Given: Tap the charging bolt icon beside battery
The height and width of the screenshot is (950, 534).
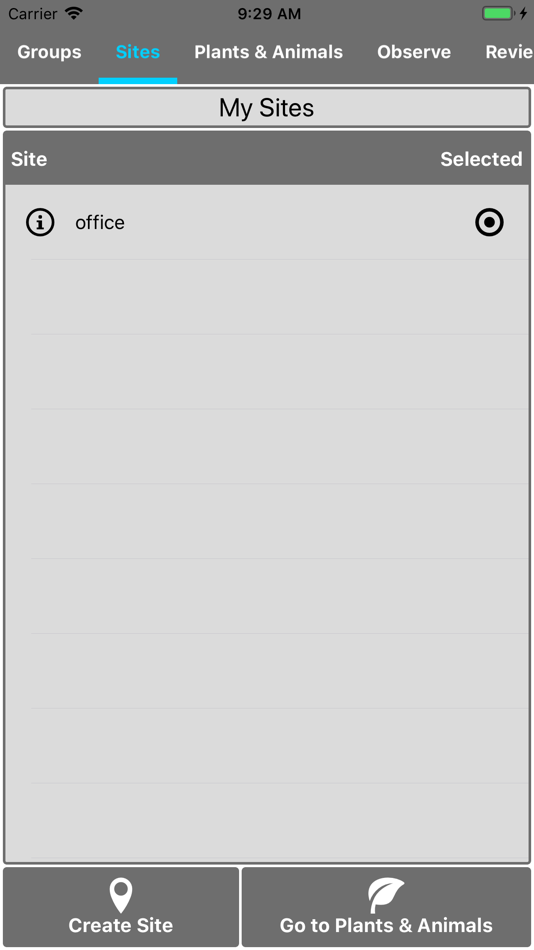Looking at the screenshot, I should click(523, 13).
